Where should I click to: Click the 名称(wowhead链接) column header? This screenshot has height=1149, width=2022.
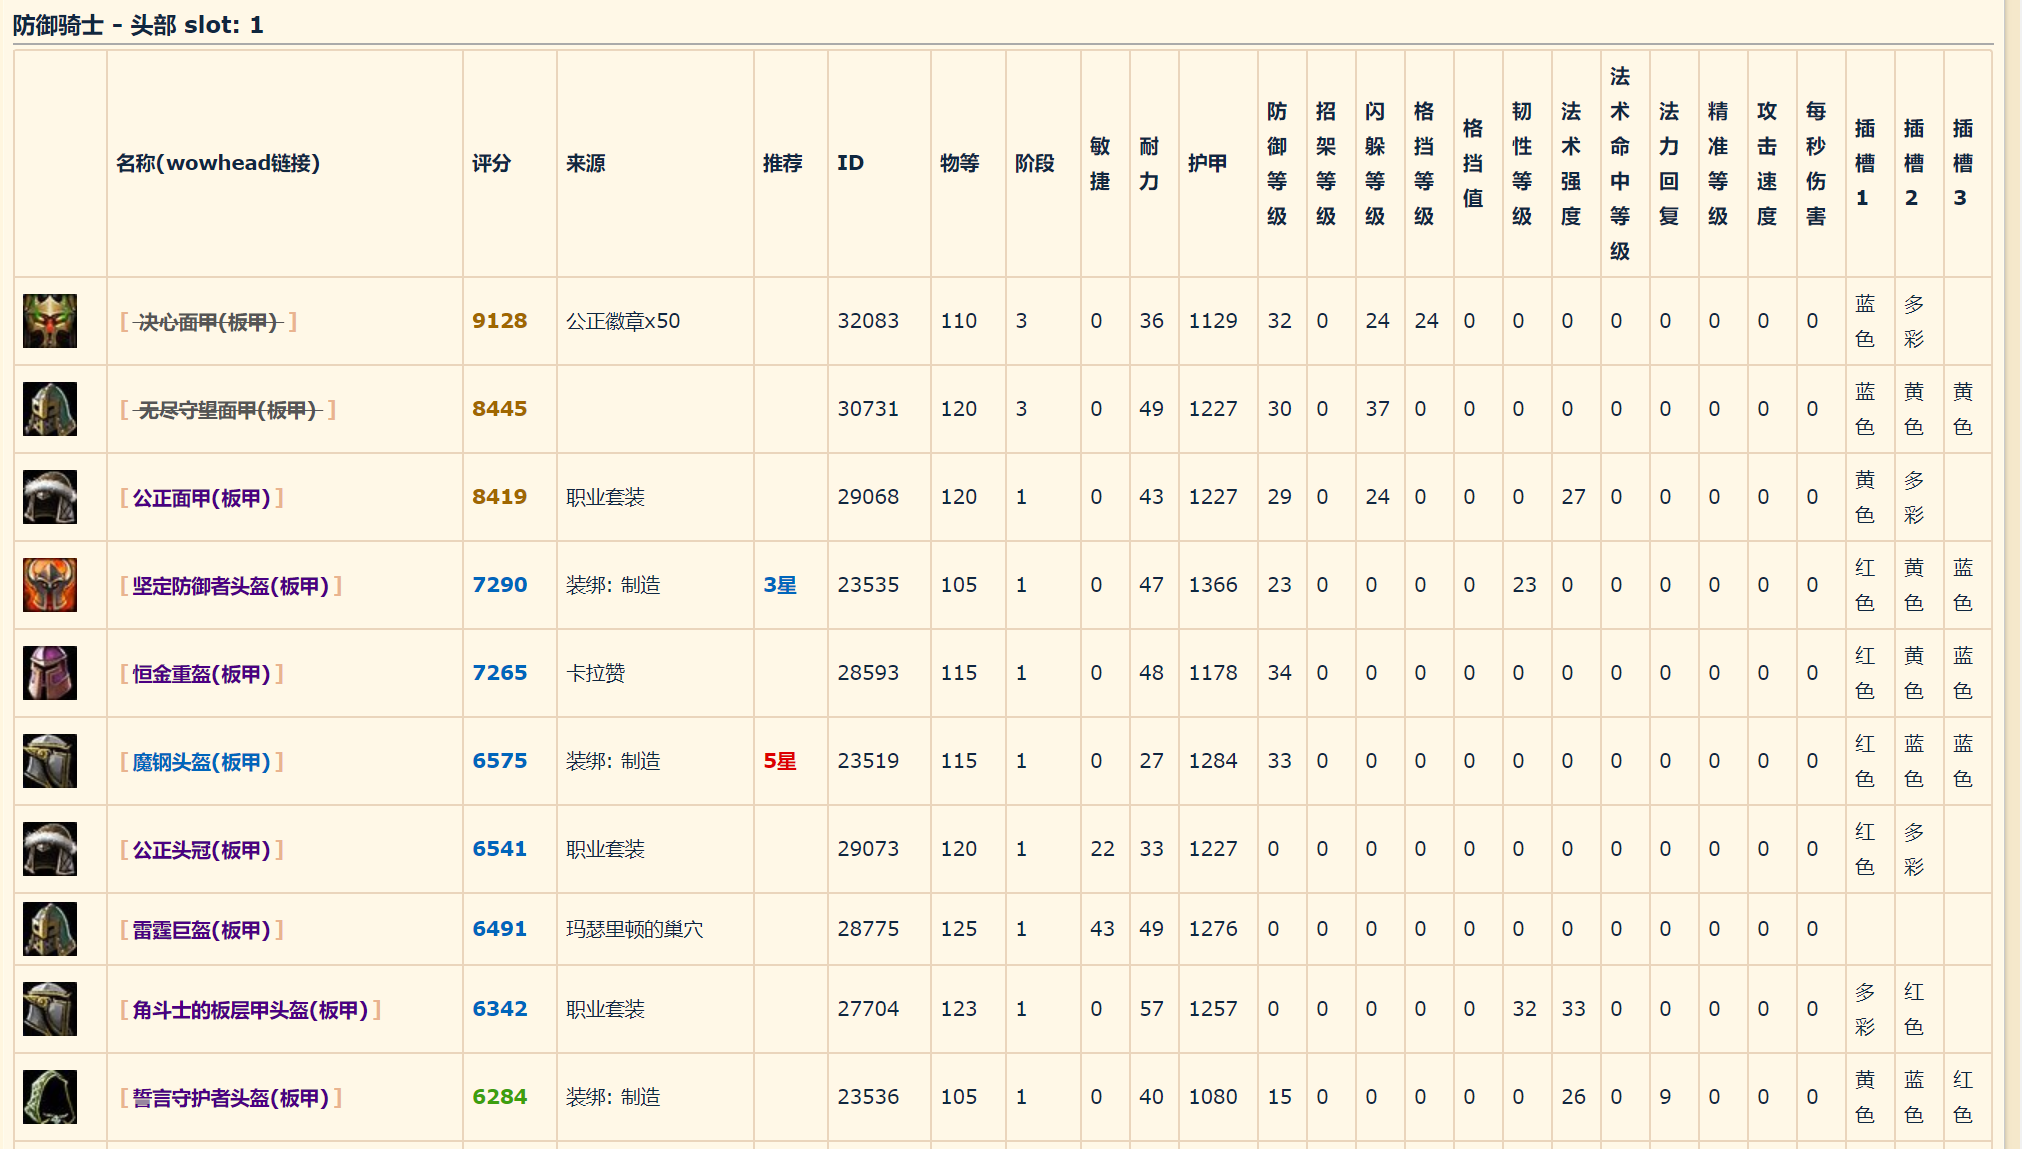(x=218, y=163)
